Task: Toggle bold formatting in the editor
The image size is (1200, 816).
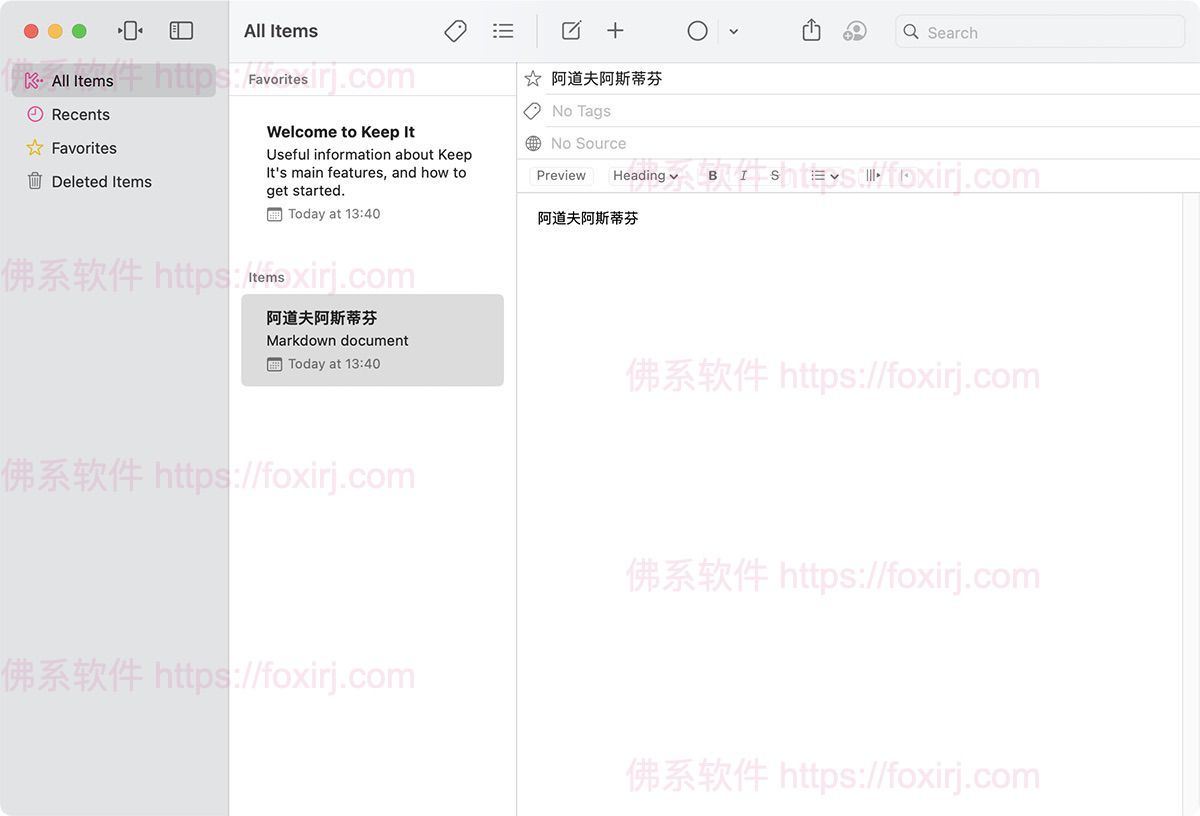Action: click(712, 175)
